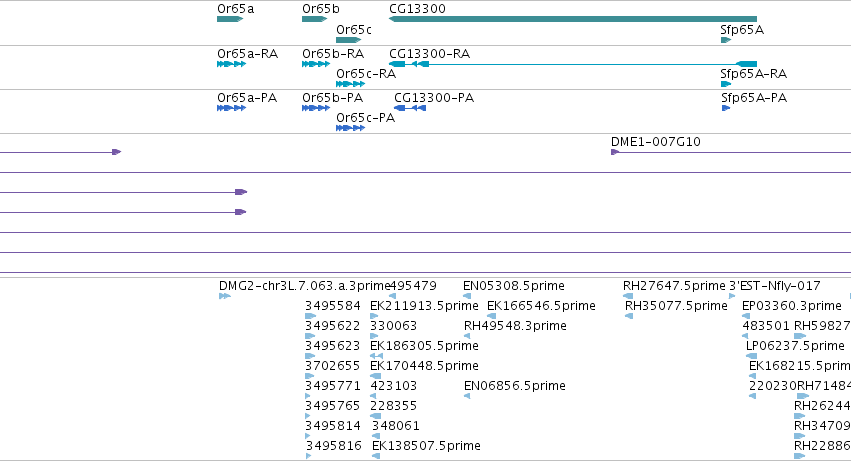The width and height of the screenshot is (851, 461).
Task: Select the Or65b gene arrow glyph
Action: click(x=315, y=19)
